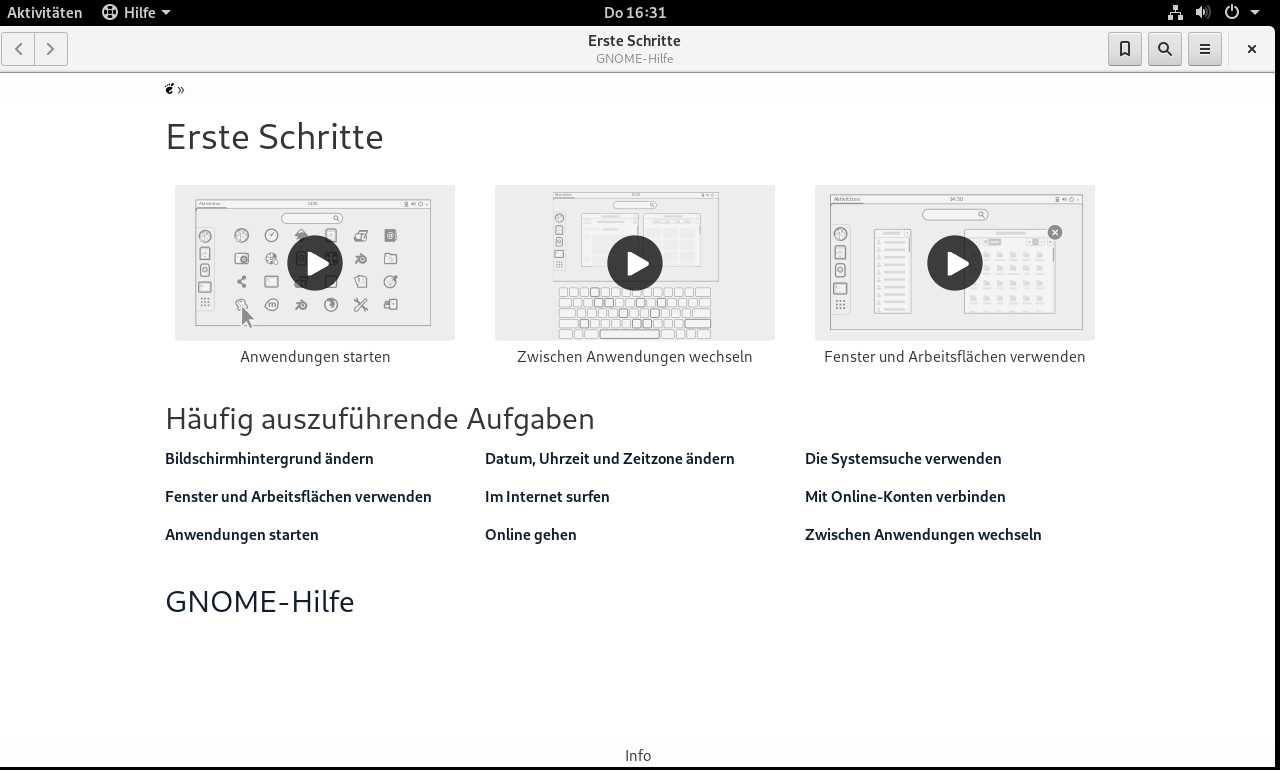Go back with the left arrow button
1280x770 pixels.
click(18, 49)
